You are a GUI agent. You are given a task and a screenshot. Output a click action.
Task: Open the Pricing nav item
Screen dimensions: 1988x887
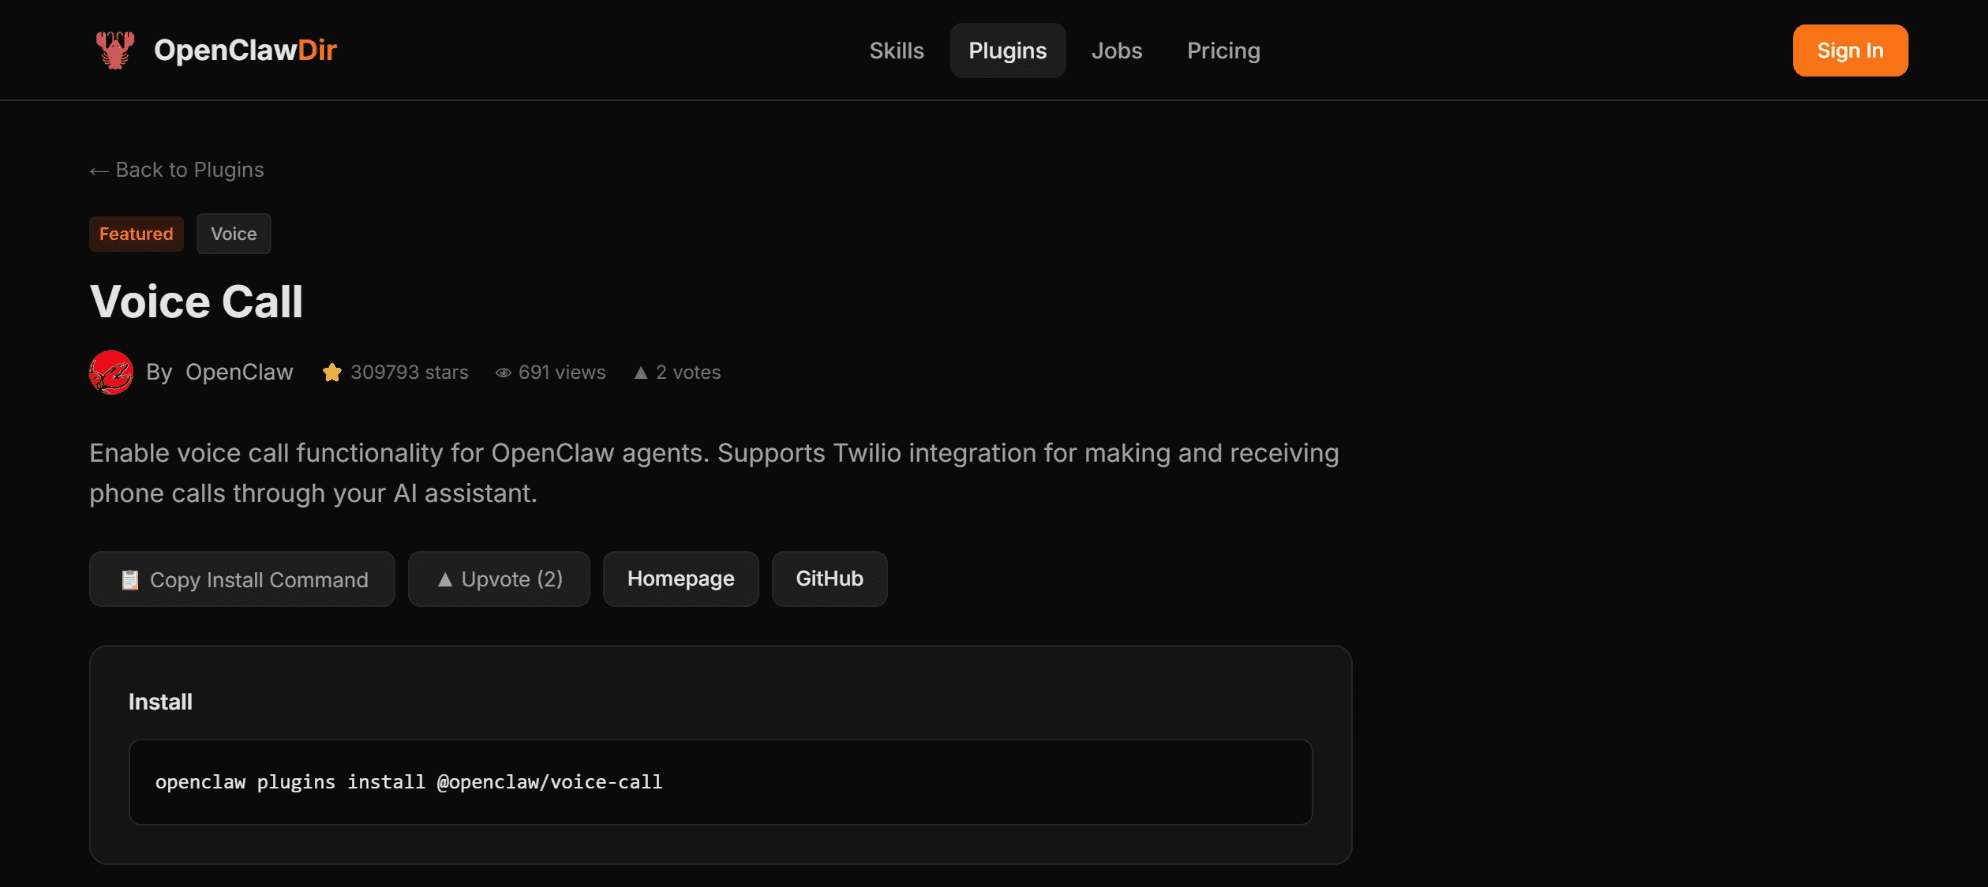pos(1223,51)
